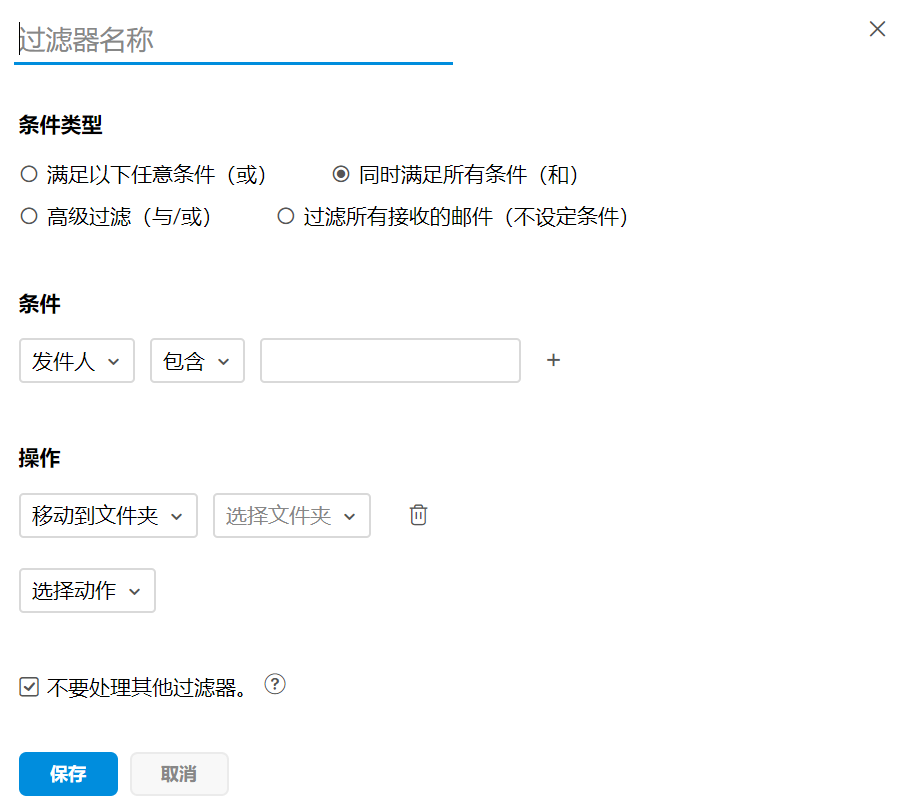The image size is (901, 810).
Task: Click the empty condition value text box
Action: pos(390,360)
